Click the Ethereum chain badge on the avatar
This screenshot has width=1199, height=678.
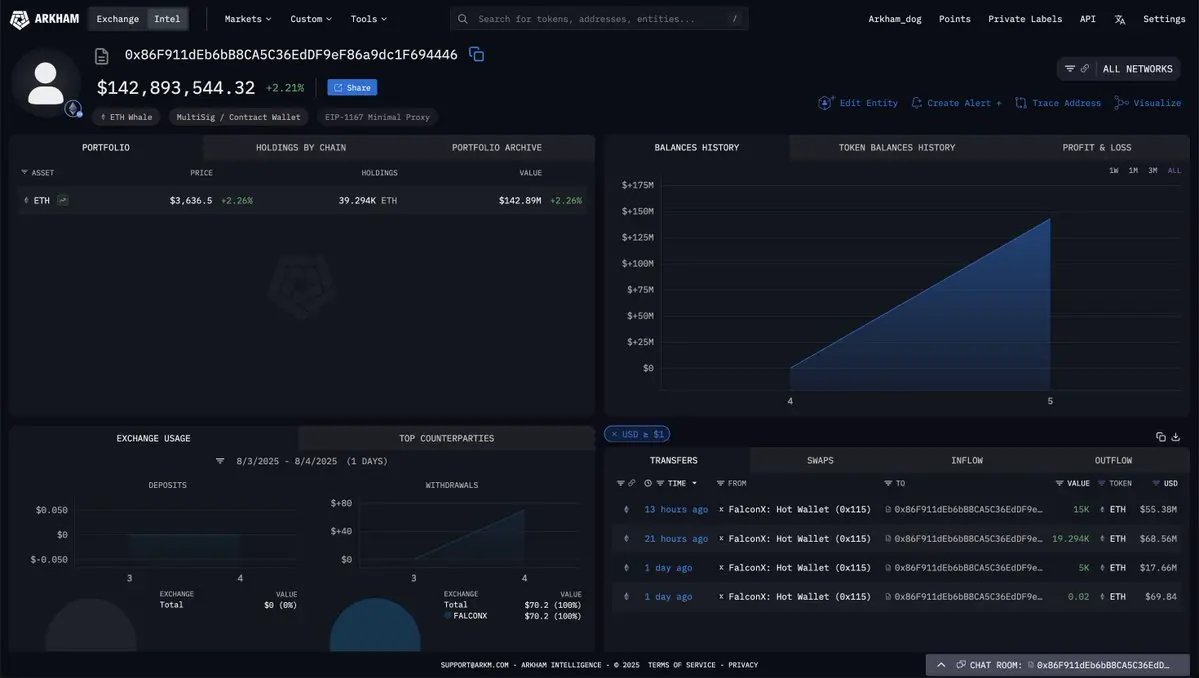[73, 109]
